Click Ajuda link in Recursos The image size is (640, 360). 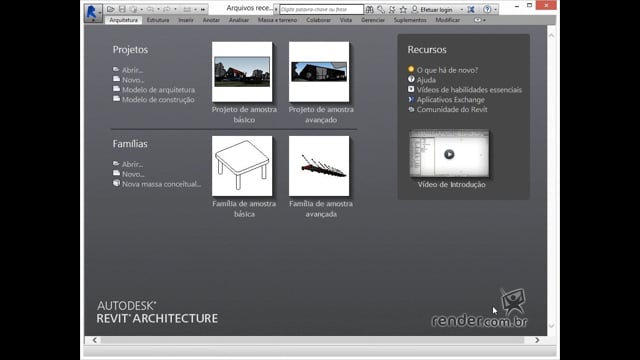pyautogui.click(x=426, y=80)
